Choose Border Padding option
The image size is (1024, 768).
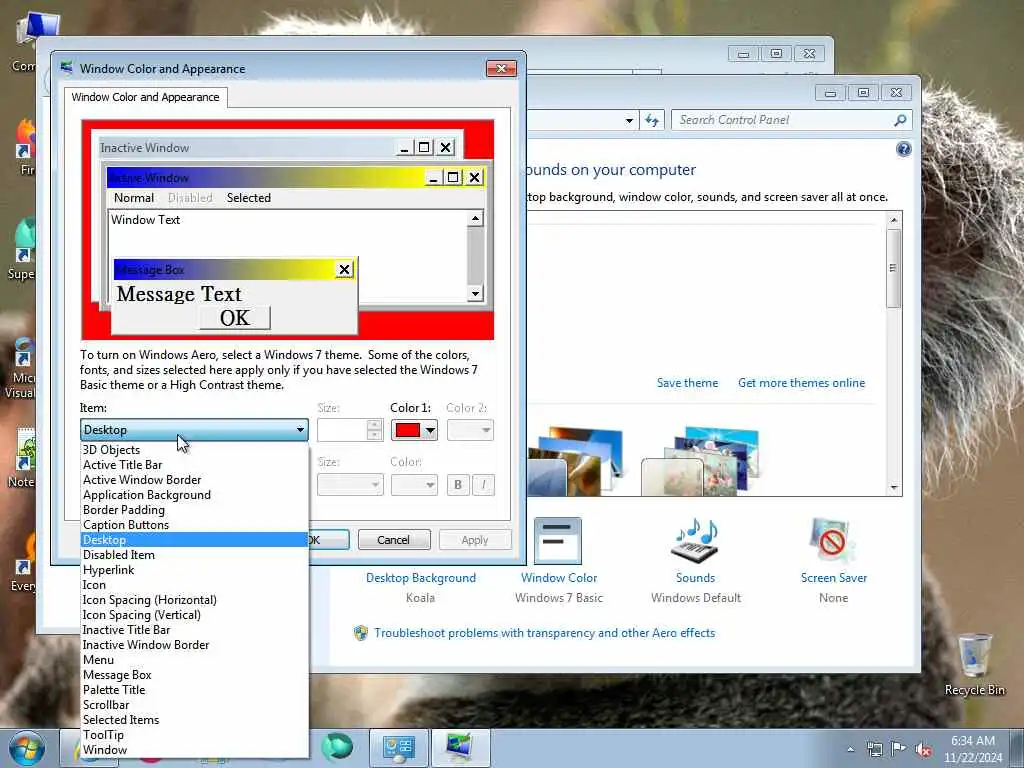click(195, 510)
